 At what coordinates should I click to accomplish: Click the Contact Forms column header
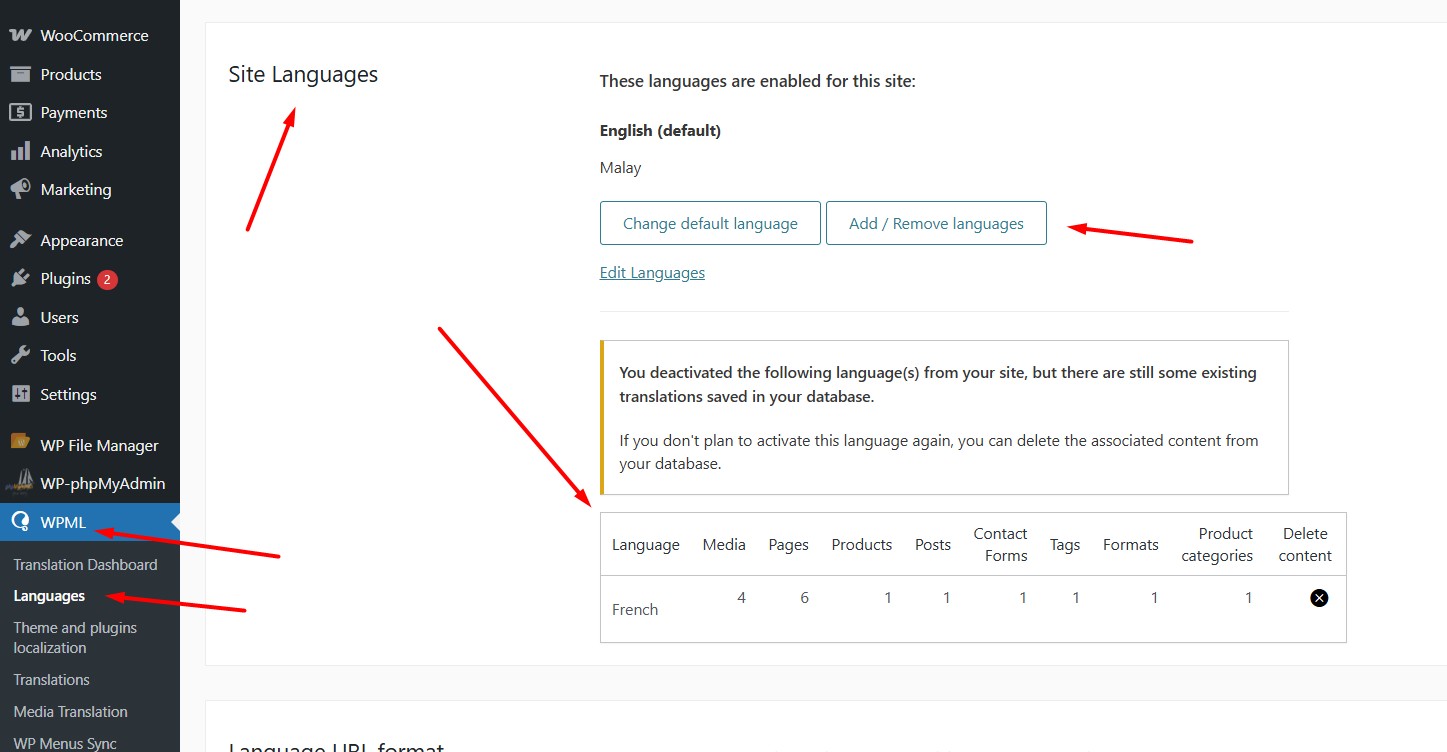click(1000, 545)
